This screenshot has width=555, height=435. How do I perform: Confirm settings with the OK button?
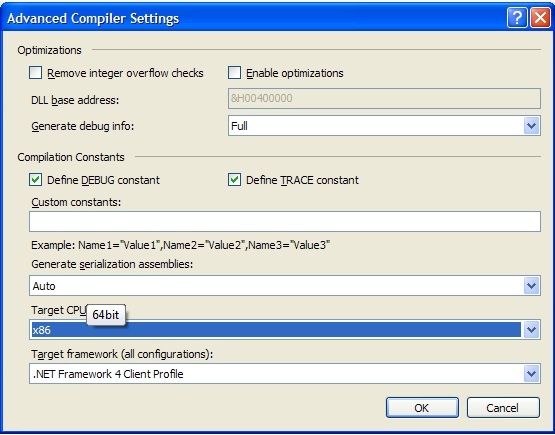click(x=422, y=408)
